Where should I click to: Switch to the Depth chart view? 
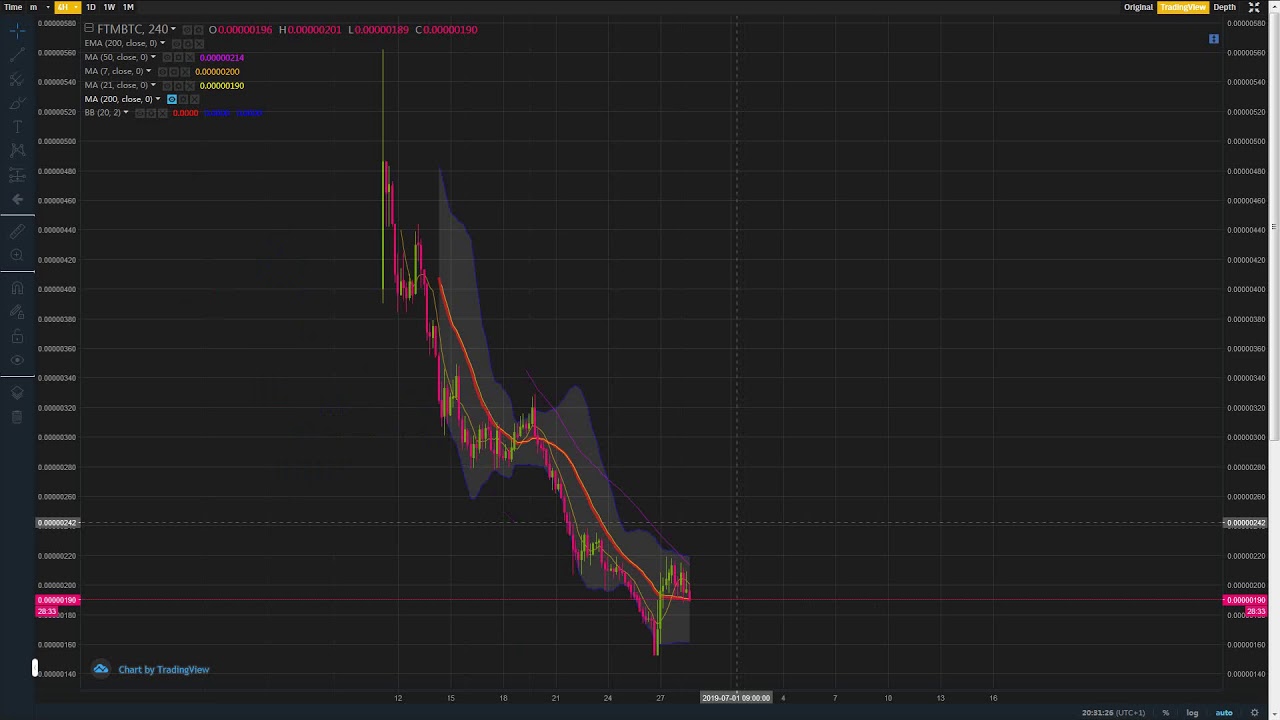point(1225,7)
